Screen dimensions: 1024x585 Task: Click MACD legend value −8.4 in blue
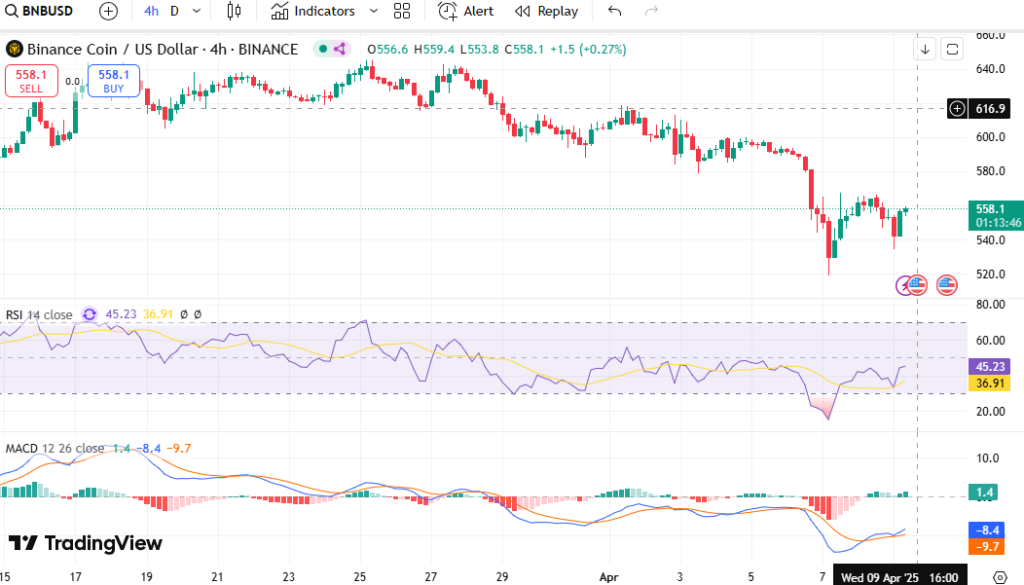point(148,449)
